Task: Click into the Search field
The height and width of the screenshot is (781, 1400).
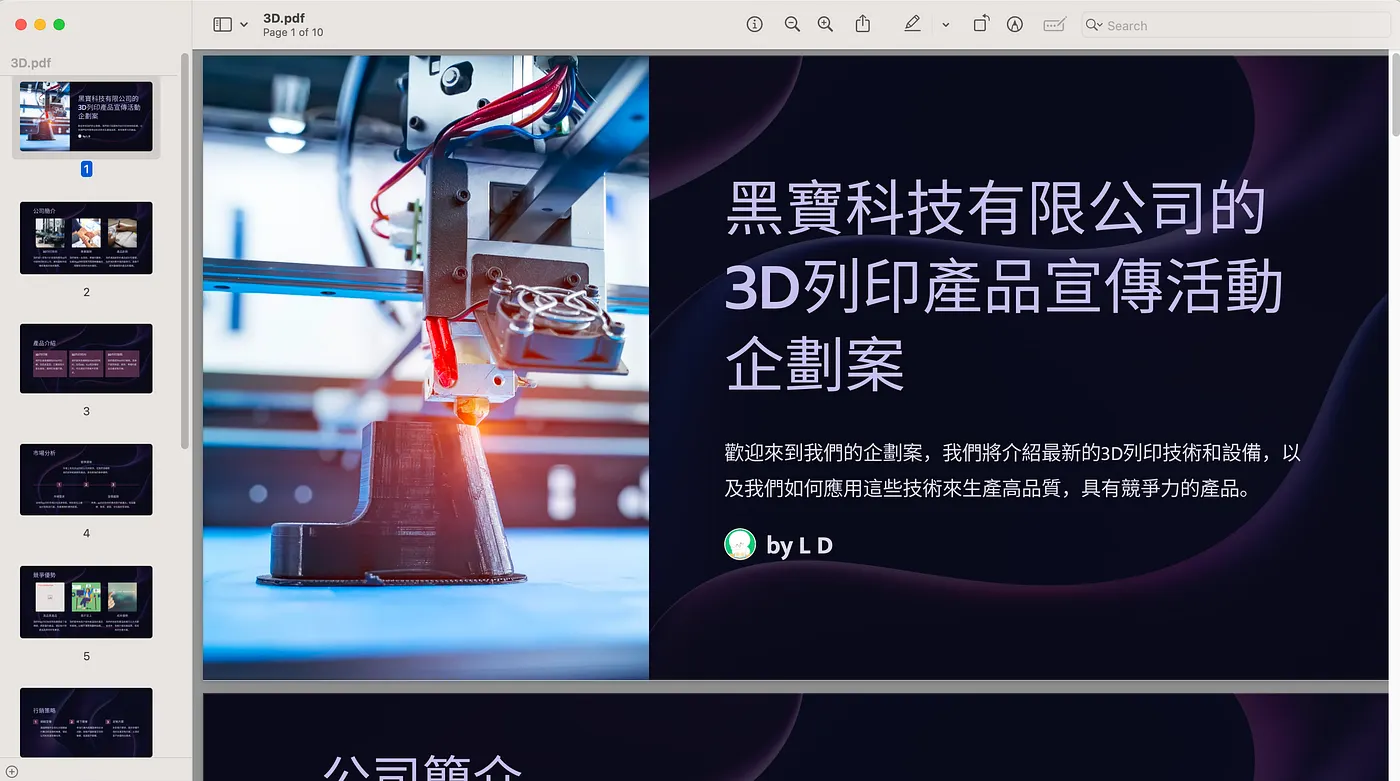Action: pyautogui.click(x=1236, y=25)
